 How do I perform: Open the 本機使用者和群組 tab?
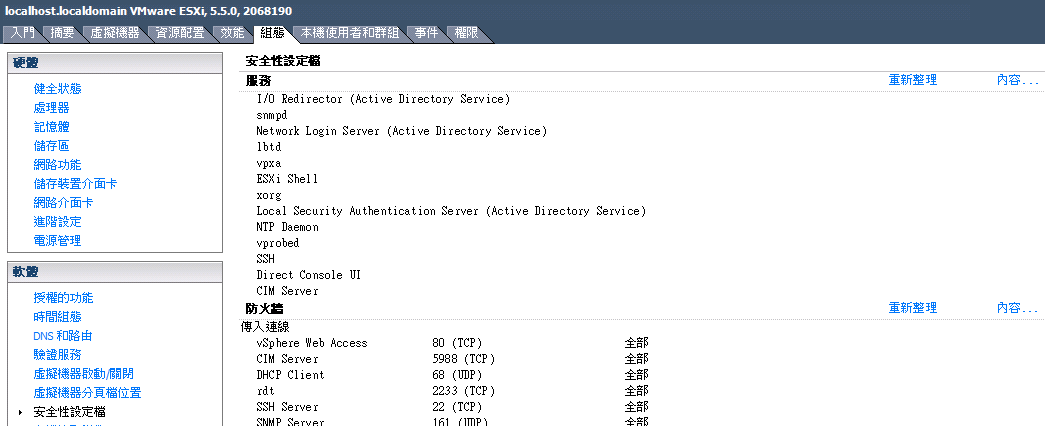click(350, 33)
